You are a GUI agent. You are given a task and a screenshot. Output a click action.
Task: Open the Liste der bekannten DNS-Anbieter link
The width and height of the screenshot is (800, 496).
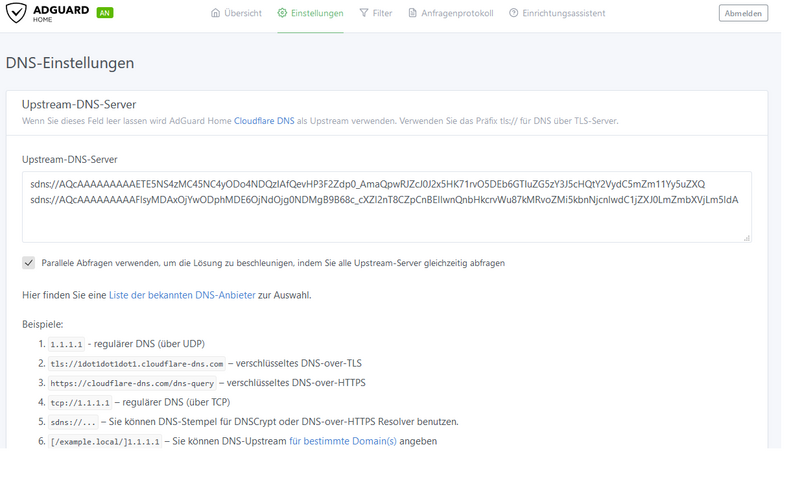coord(182,295)
